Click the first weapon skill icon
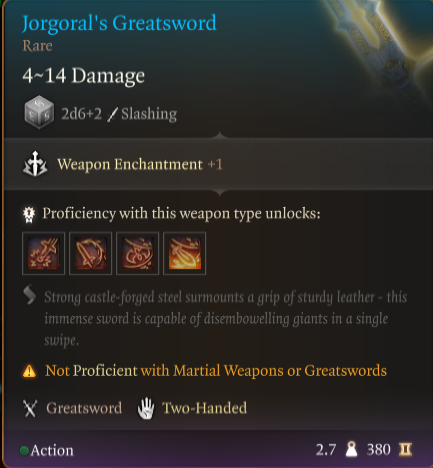Viewport: 433px width, 468px height. [43, 253]
